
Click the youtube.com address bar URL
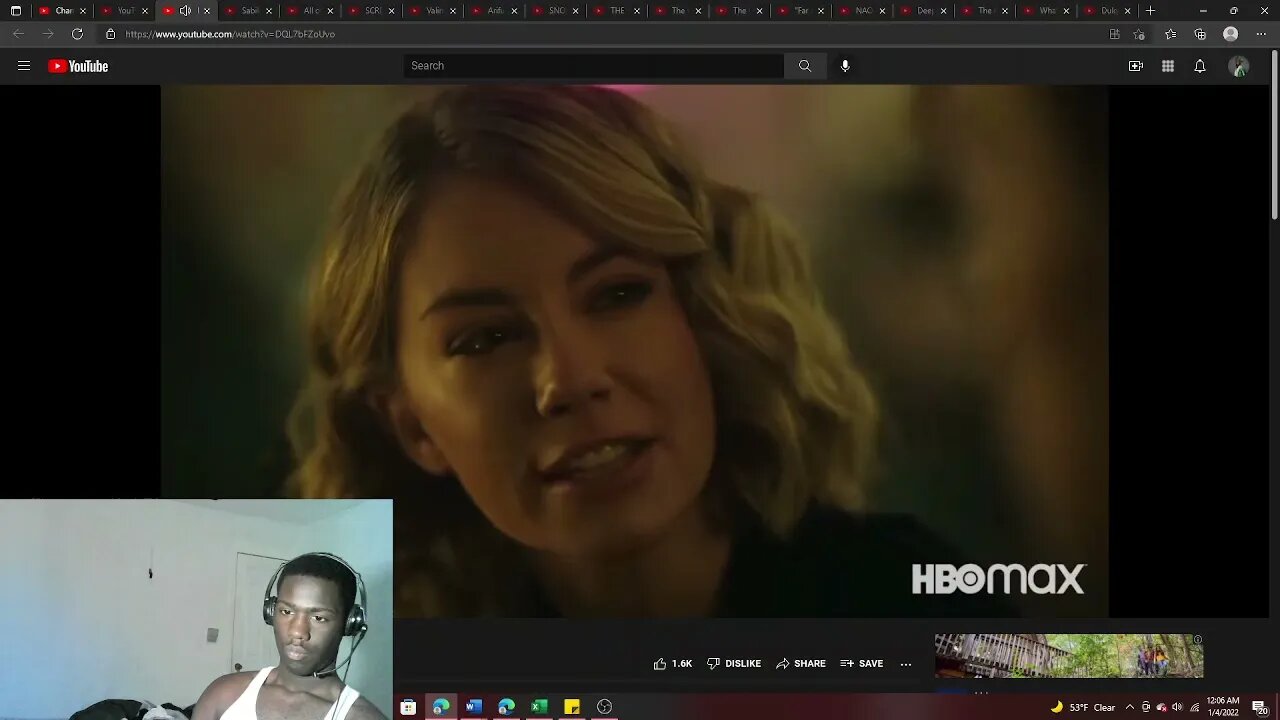[x=230, y=34]
